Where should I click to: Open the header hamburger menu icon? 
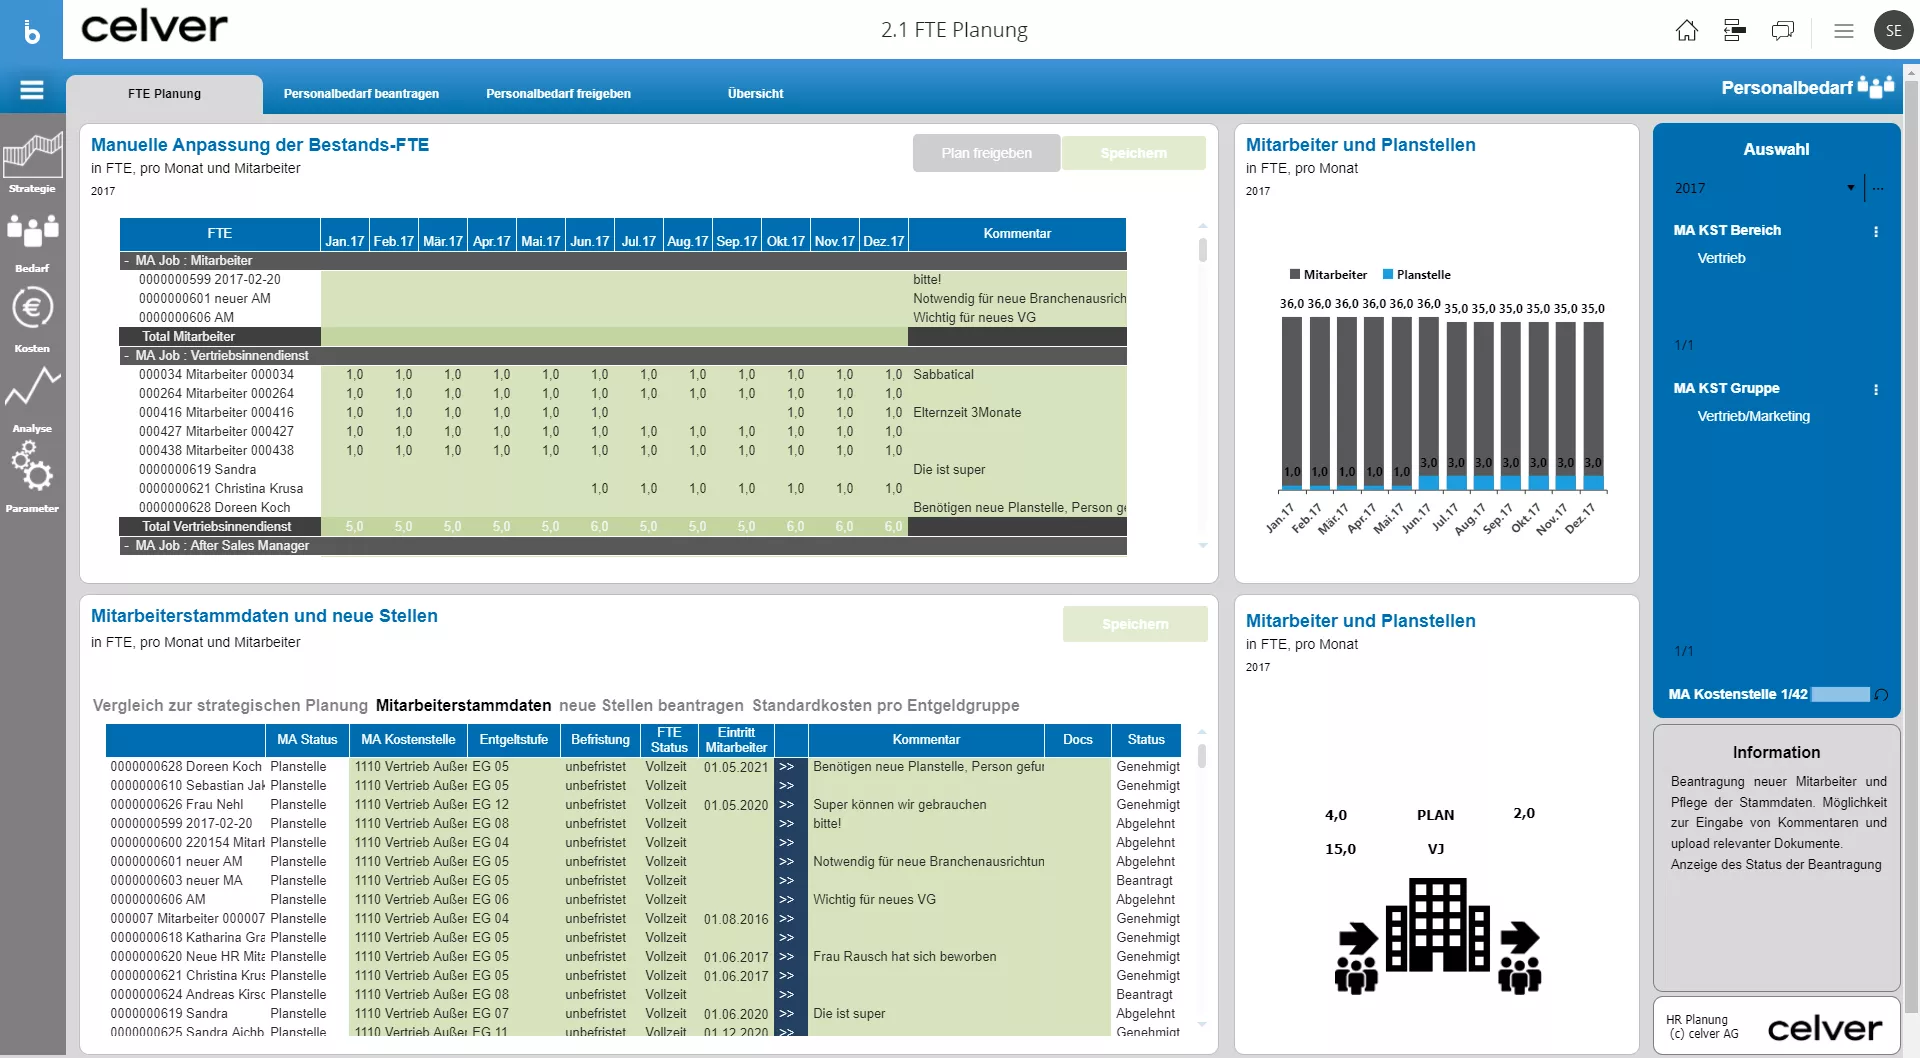pyautogui.click(x=1844, y=31)
